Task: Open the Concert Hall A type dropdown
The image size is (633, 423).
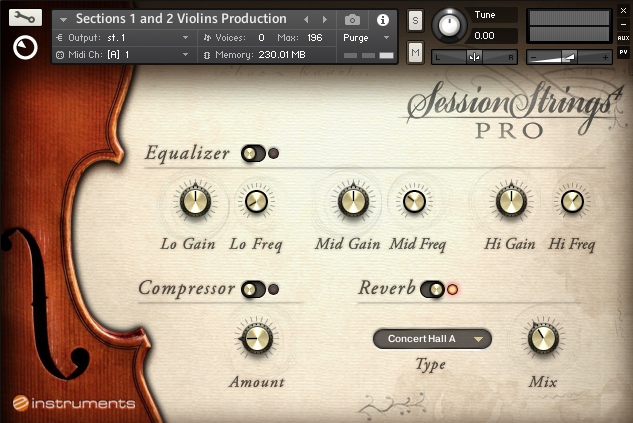Action: point(432,339)
